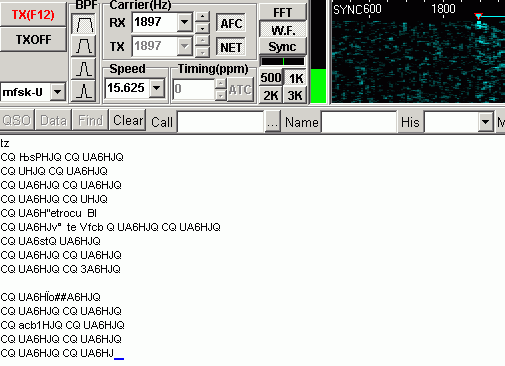Screen dimensions: 505x366
Task: Open the RX carrier frequency dropdown
Action: [x=184, y=22]
